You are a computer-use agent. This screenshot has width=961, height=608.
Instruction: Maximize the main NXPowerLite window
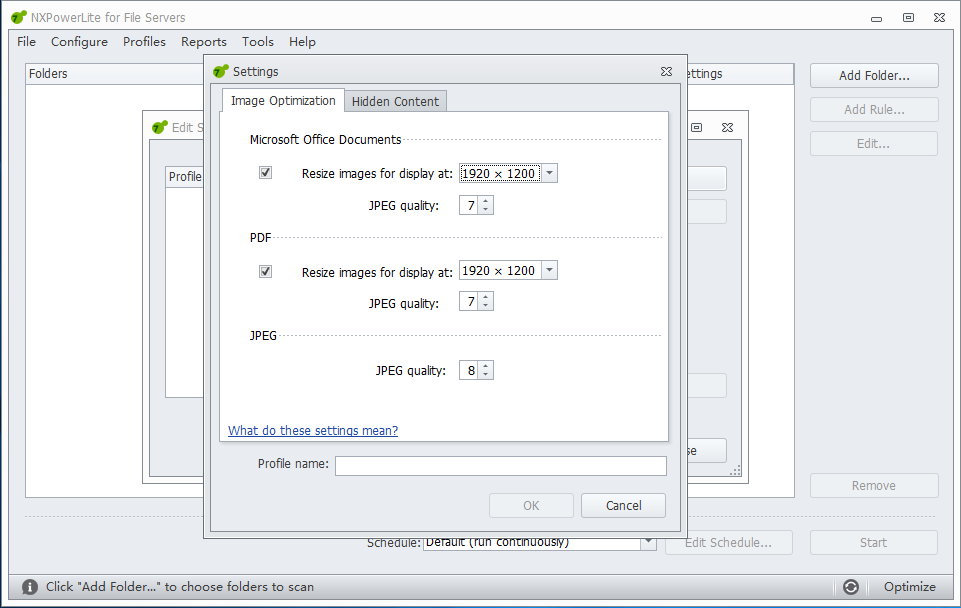908,18
